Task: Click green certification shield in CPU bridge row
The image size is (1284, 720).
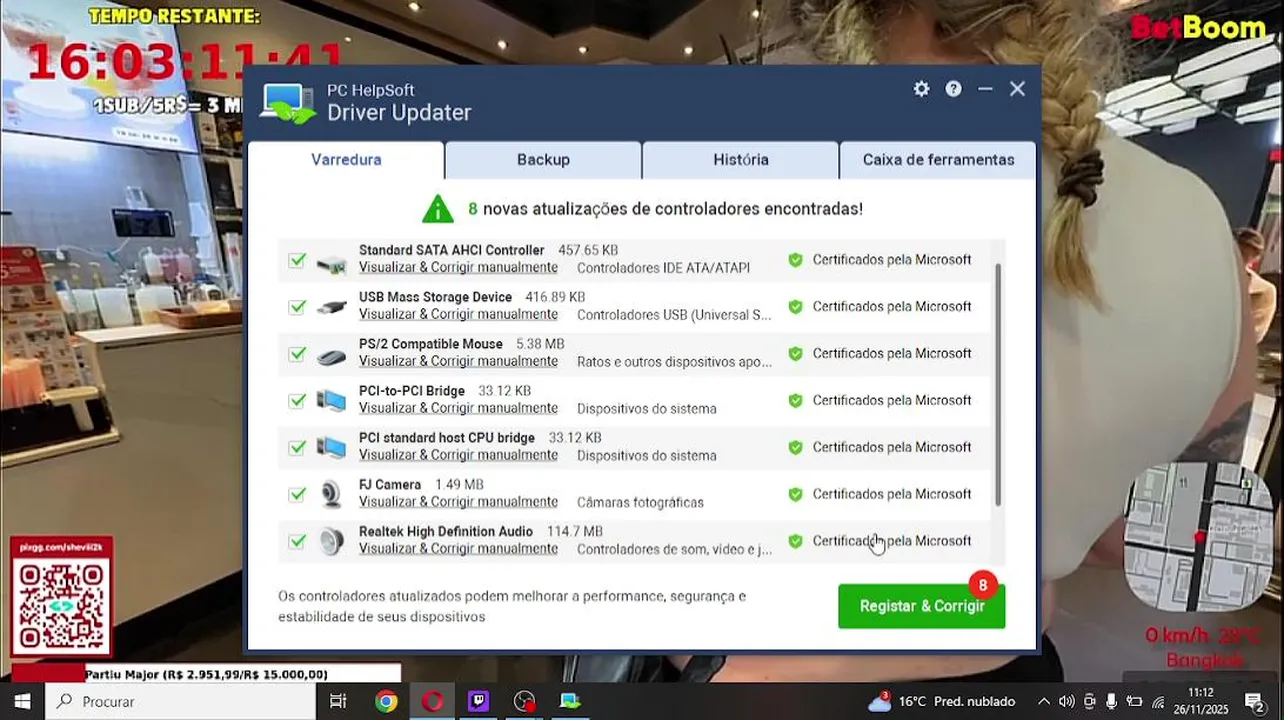Action: (795, 448)
